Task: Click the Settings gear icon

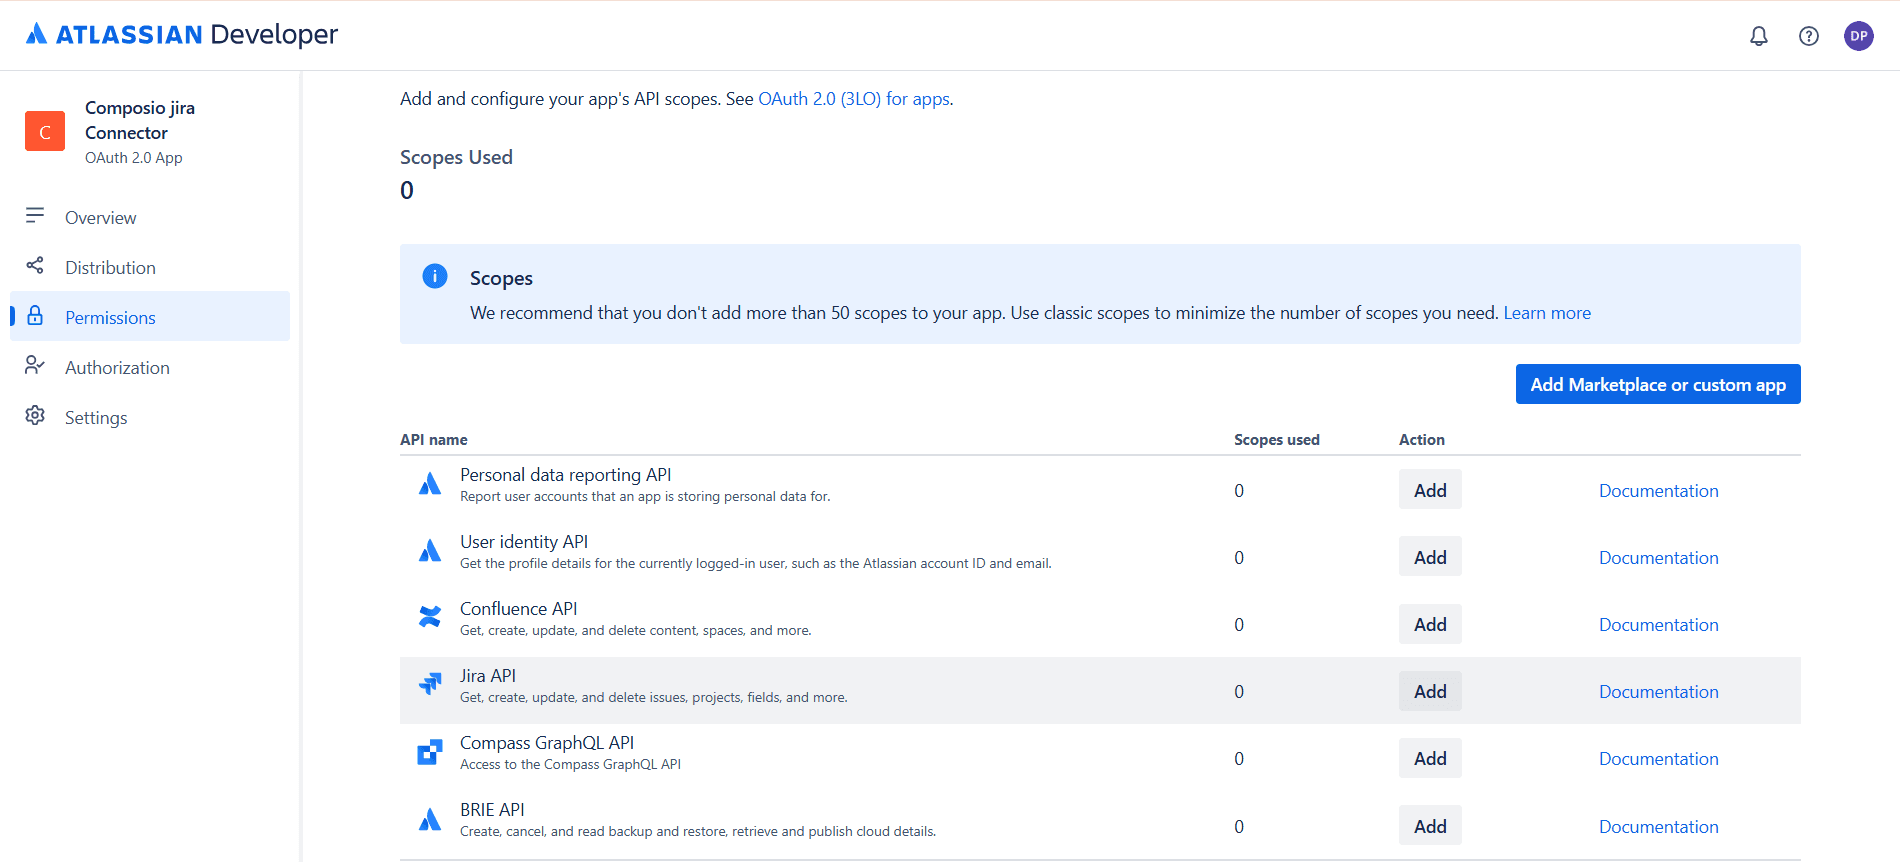Action: 35,416
